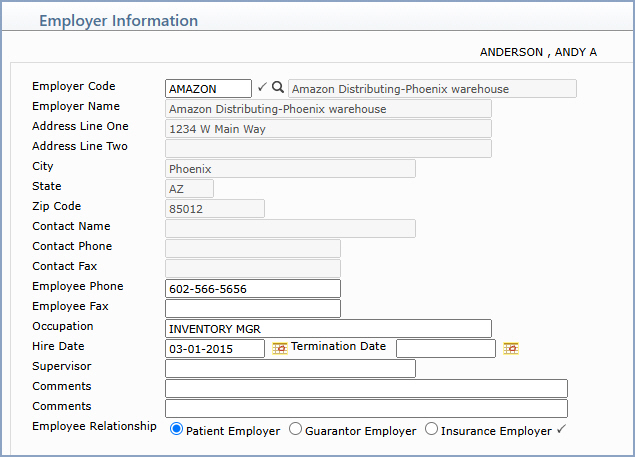Click the Employer Code field containing AMAZON
635x457 pixels.
[x=208, y=88]
